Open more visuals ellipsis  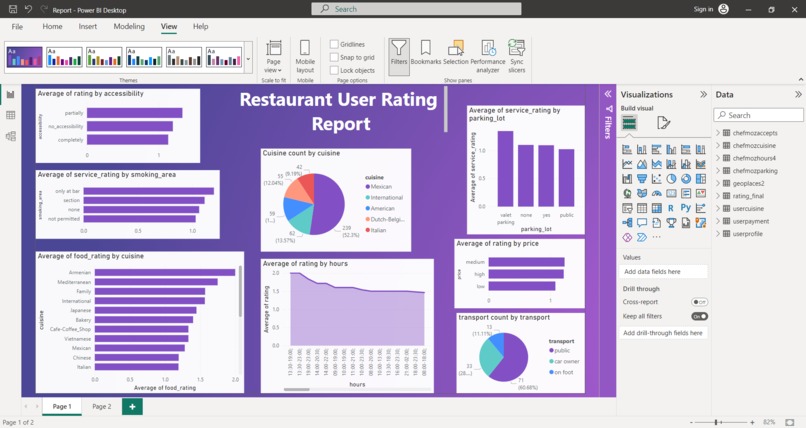656,237
